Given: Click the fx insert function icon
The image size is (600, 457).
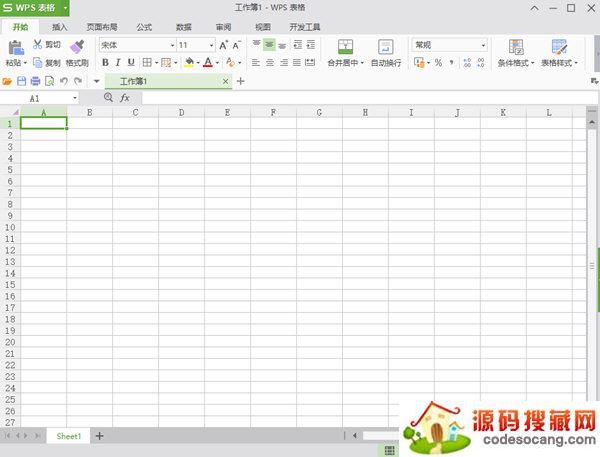Looking at the screenshot, I should click(125, 98).
